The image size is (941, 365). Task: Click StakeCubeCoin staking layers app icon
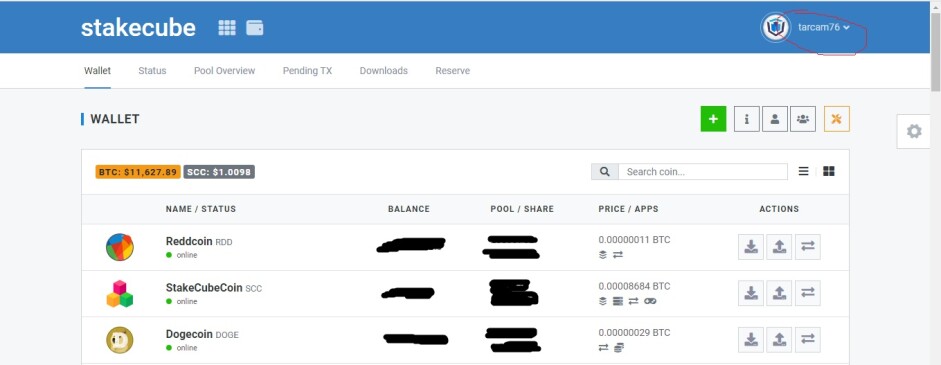pos(603,301)
